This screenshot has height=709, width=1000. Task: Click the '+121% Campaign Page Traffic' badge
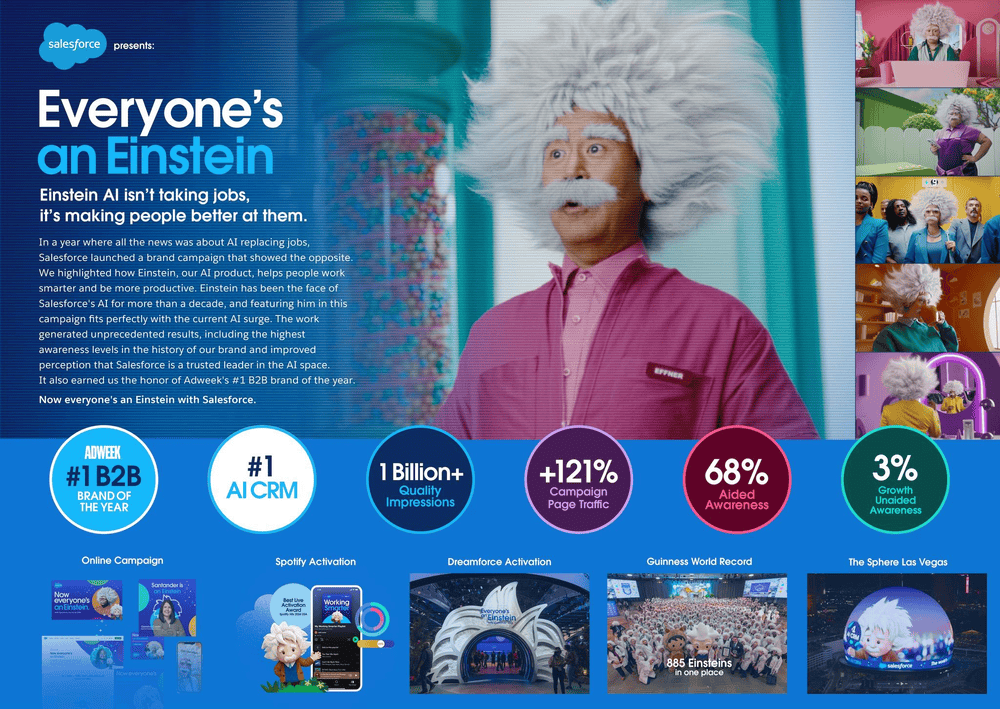(578, 479)
